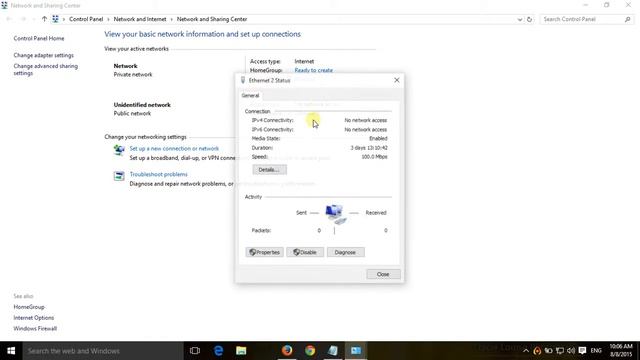Viewport: 640px width, 360px height.
Task: Click the network tray icon
Action: 560,351
